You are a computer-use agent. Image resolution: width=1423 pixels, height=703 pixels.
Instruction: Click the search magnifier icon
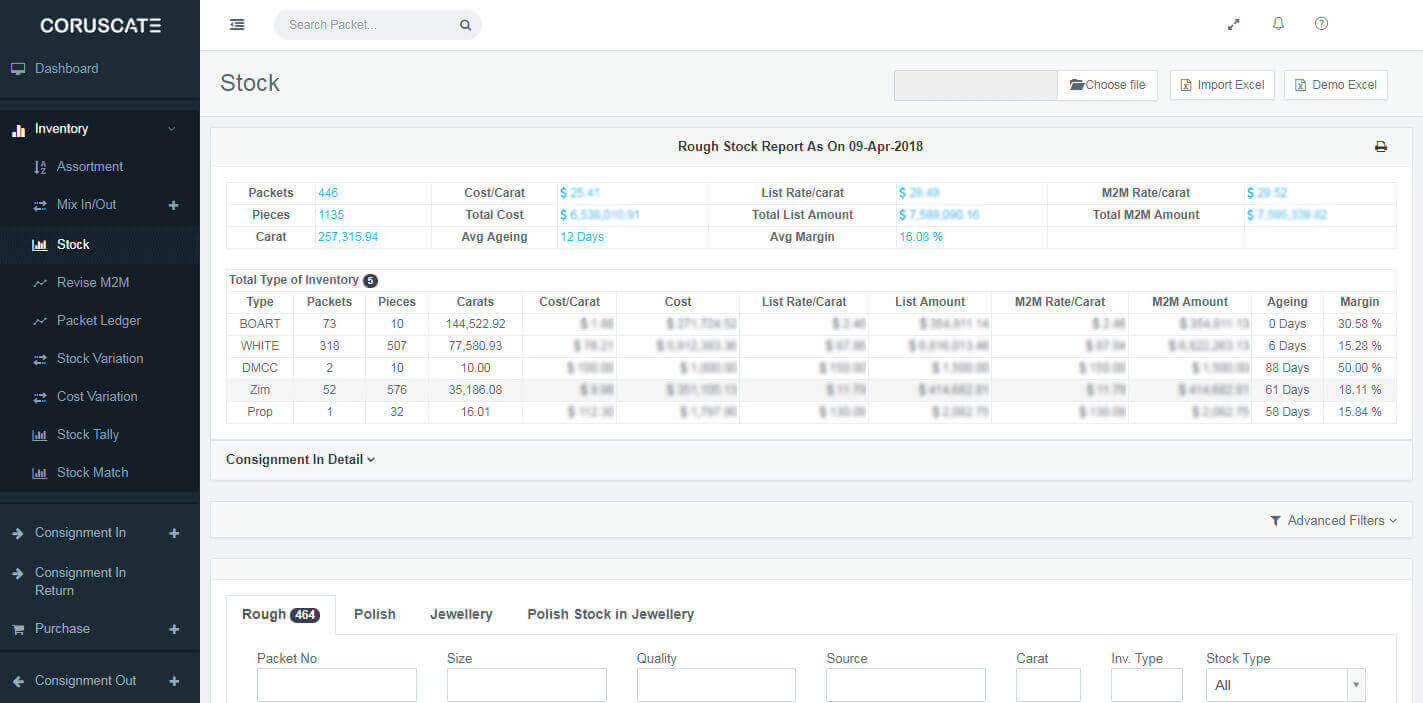click(465, 26)
